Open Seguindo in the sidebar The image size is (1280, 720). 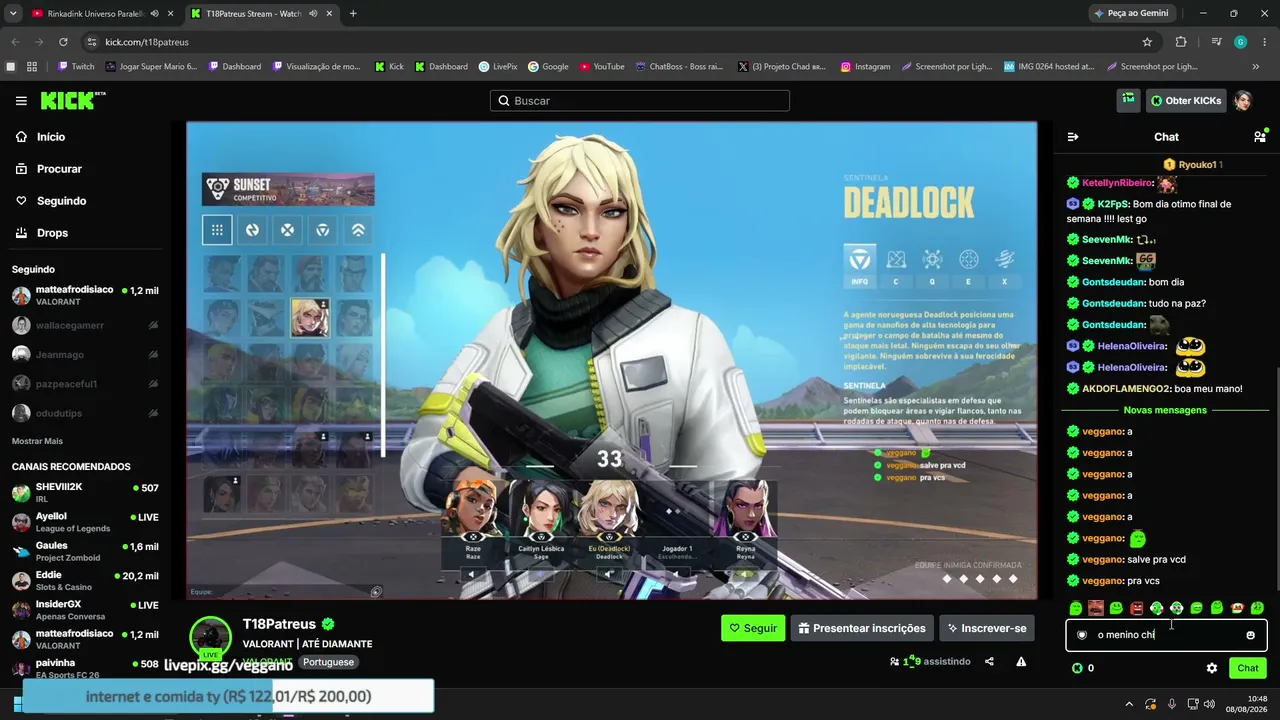[x=51, y=201]
